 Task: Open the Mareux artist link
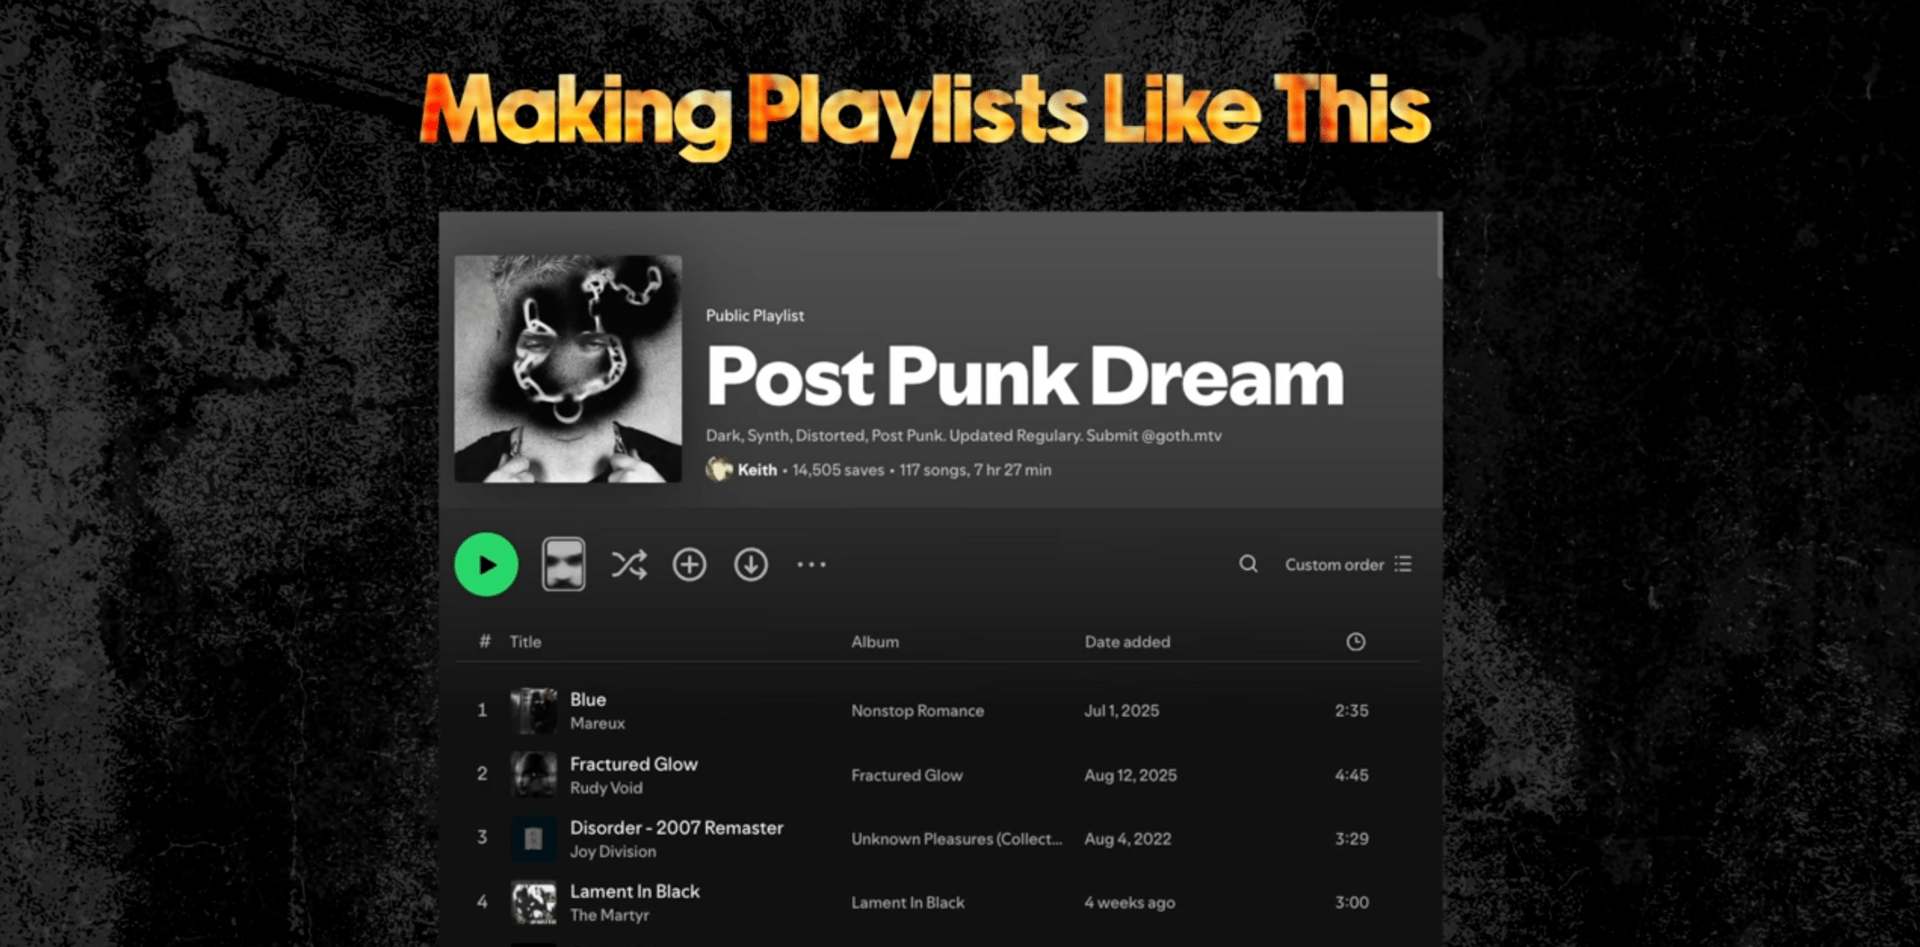pos(597,723)
